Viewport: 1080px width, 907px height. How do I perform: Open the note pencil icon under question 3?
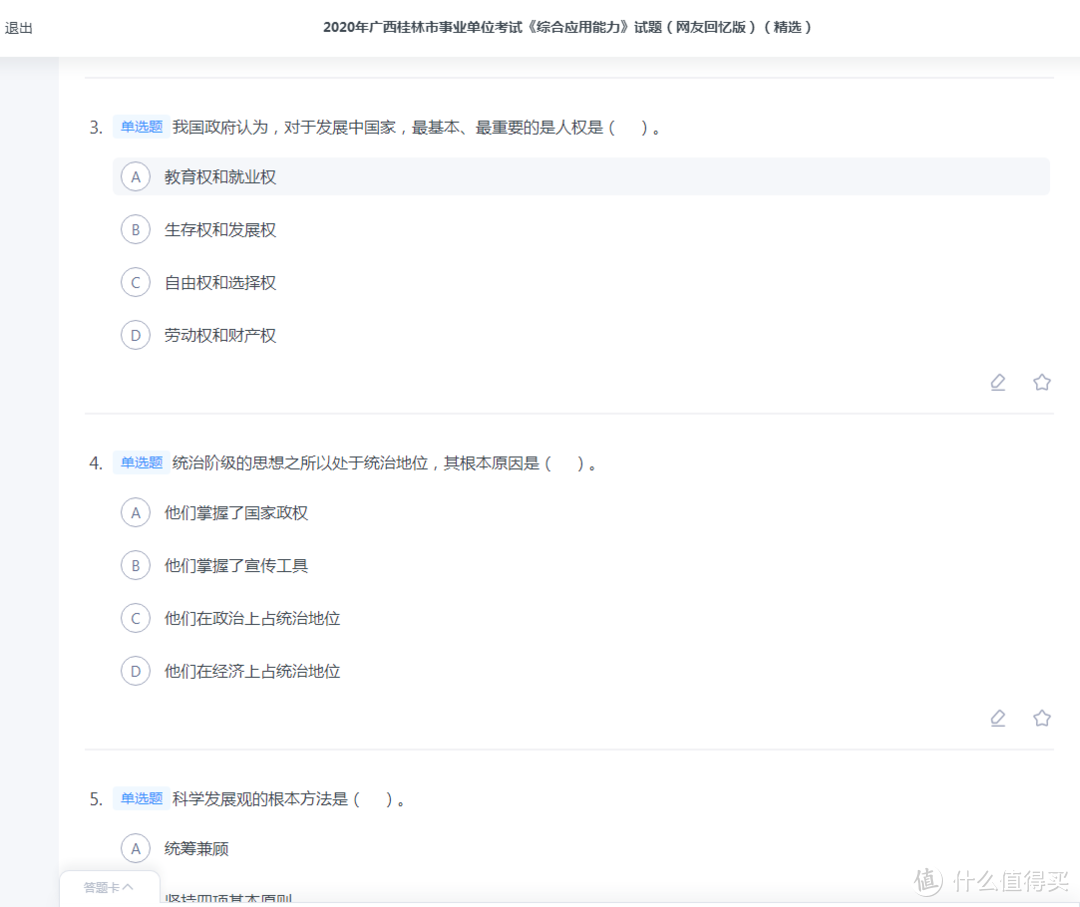coord(997,382)
